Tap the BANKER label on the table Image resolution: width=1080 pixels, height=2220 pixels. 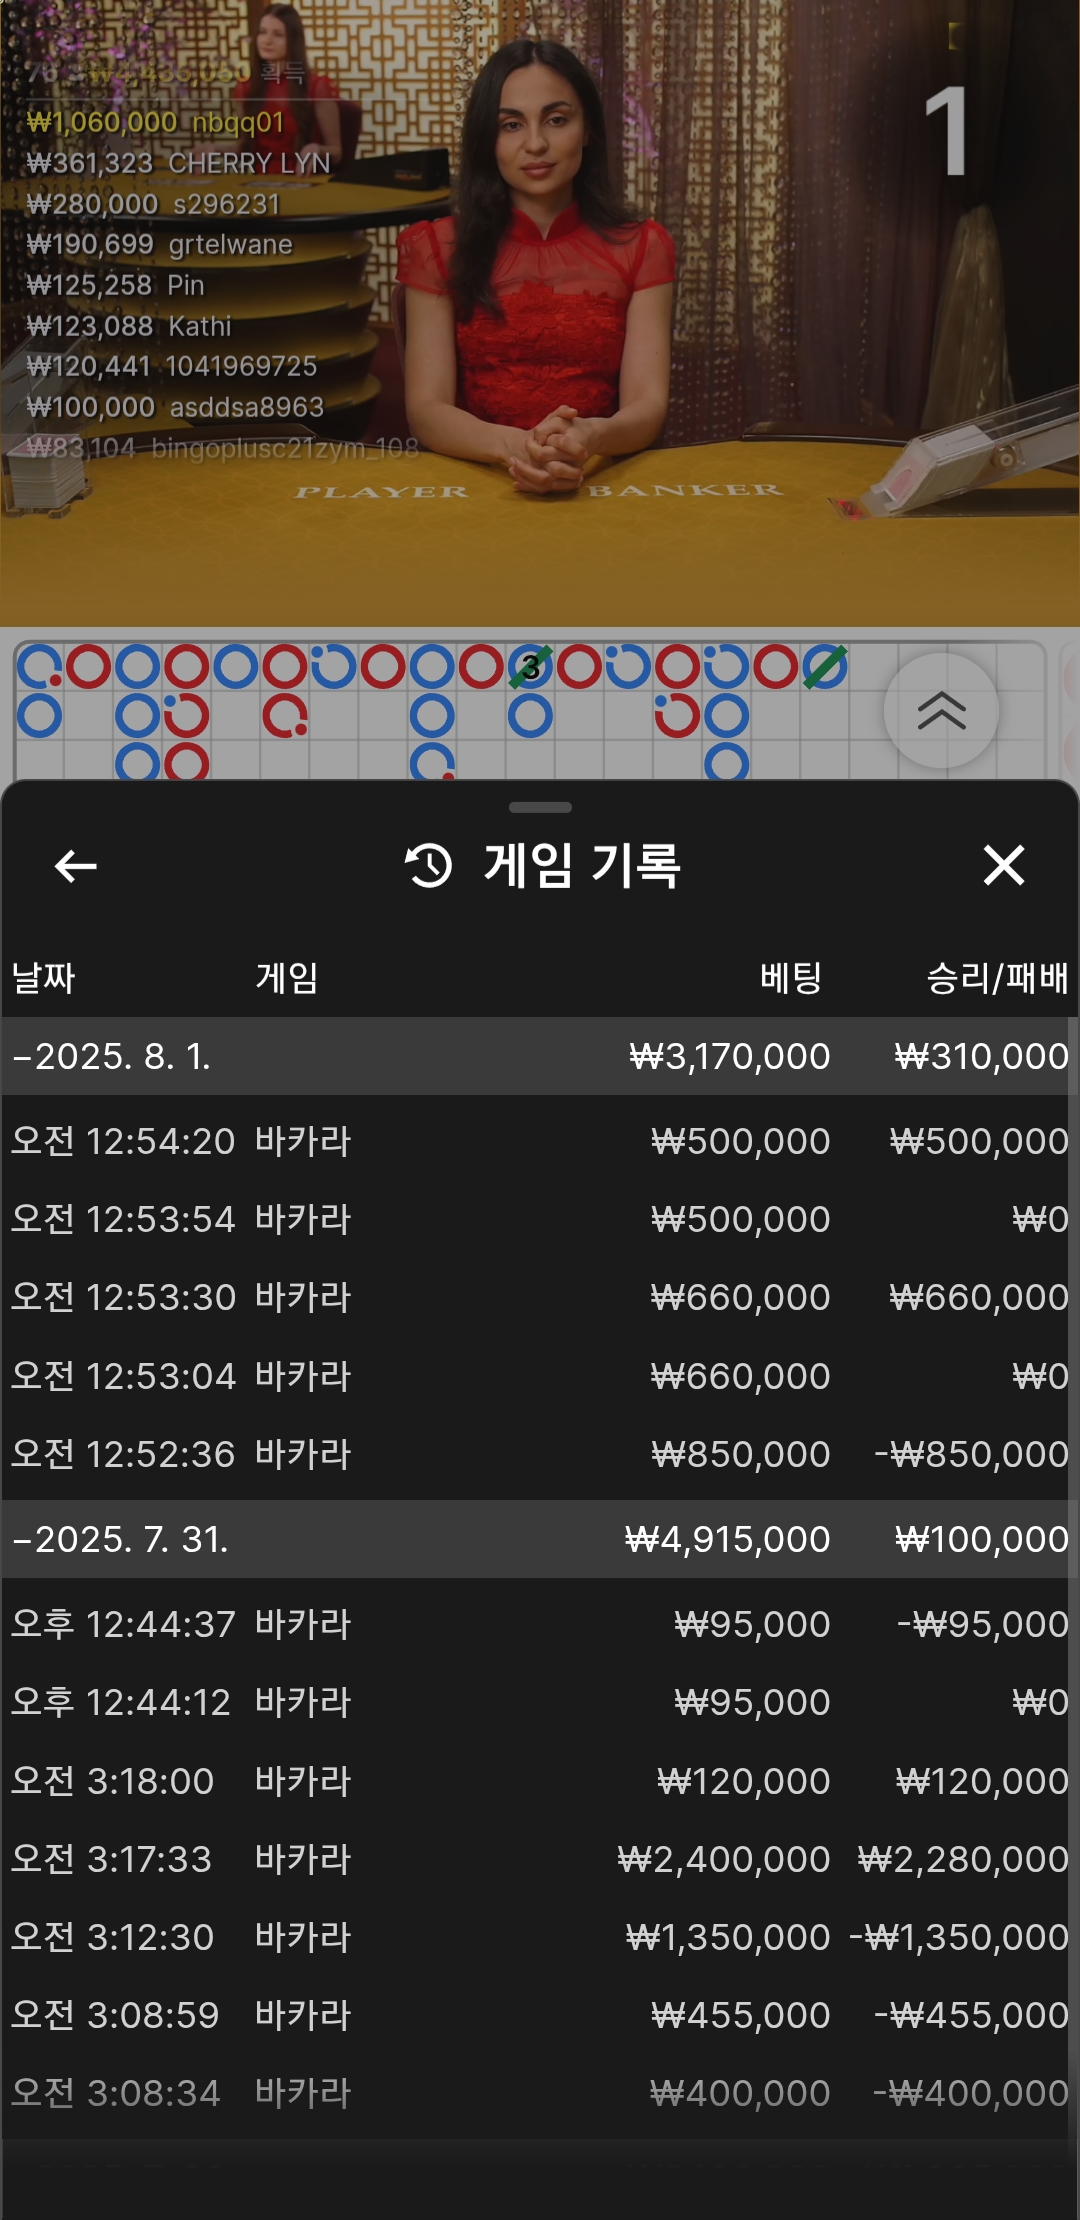(x=685, y=490)
